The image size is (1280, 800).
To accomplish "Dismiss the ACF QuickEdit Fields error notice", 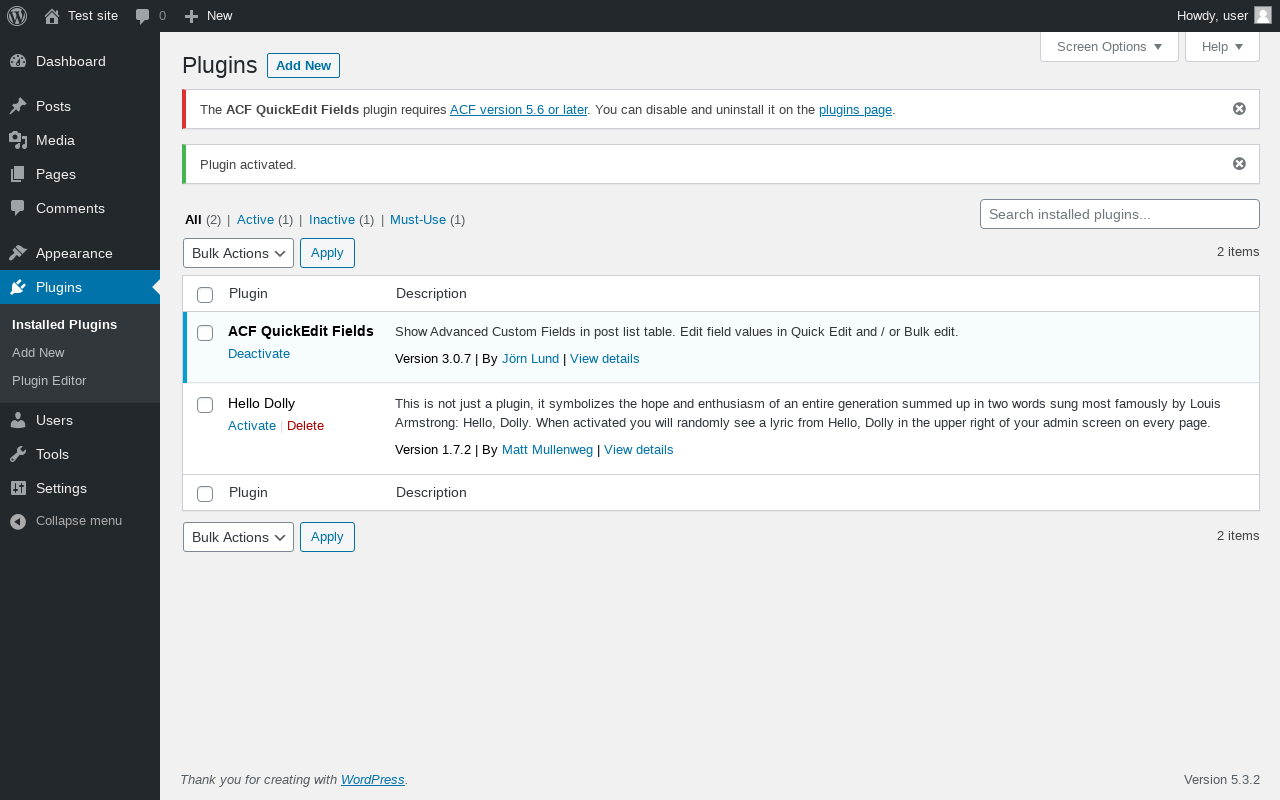I will click(1239, 109).
